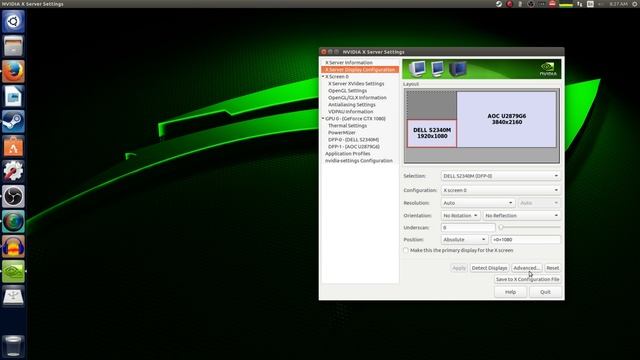Open nvidia-settings Configuration page
The width and height of the screenshot is (640, 360).
tap(359, 160)
